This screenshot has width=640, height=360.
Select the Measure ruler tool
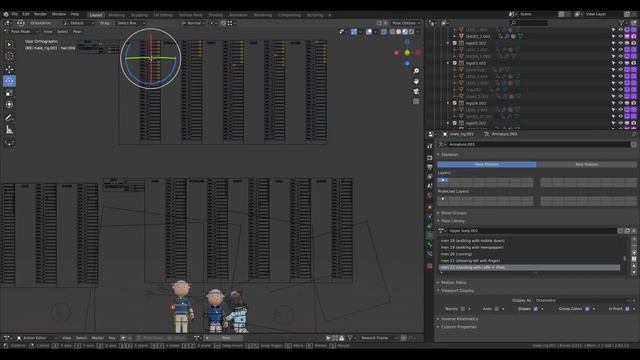(9, 130)
